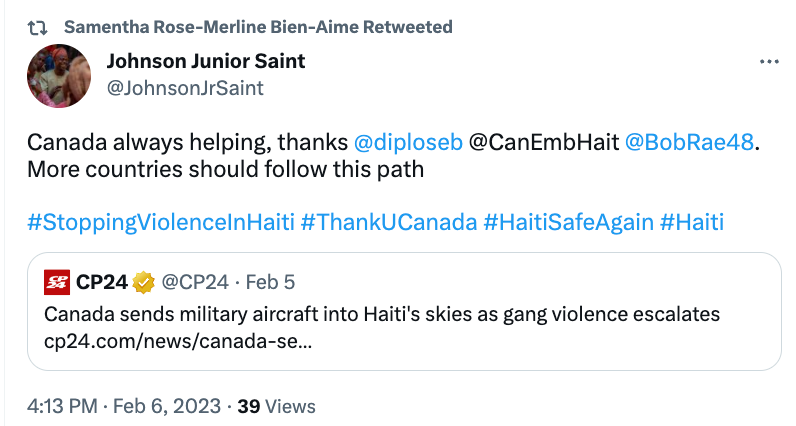This screenshot has height=426, width=796.
Task: Open the @JohnsonJrSaint handle
Action: pos(185,88)
